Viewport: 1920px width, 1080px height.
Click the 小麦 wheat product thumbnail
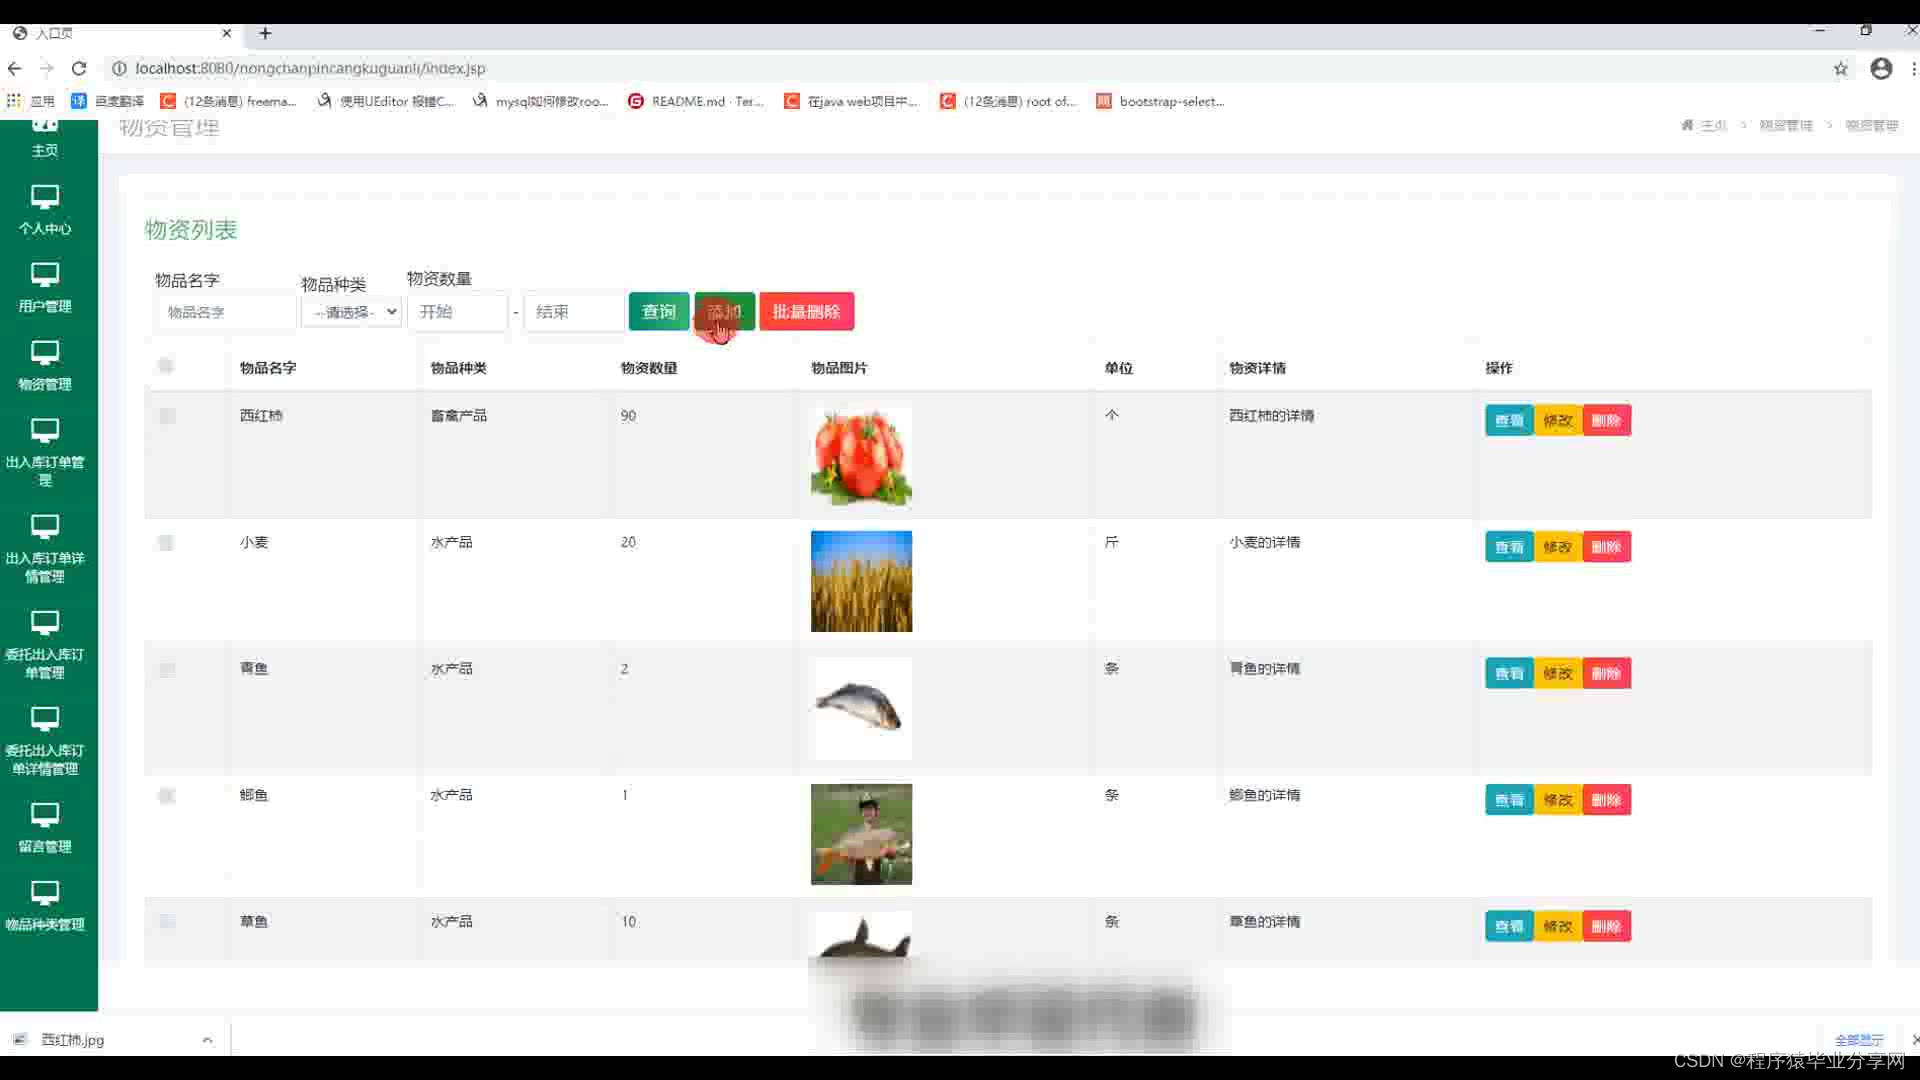pos(861,581)
